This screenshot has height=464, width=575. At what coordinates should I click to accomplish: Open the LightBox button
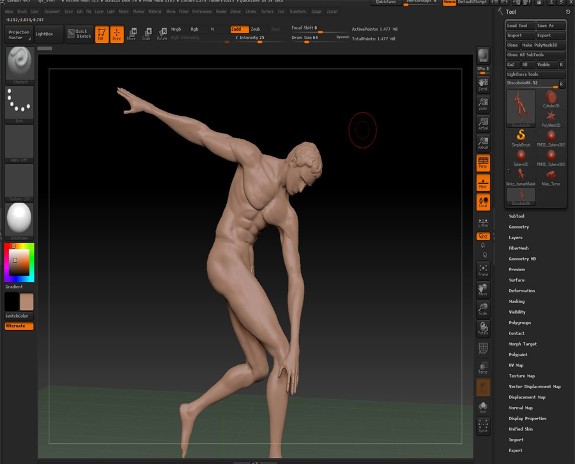(x=49, y=34)
